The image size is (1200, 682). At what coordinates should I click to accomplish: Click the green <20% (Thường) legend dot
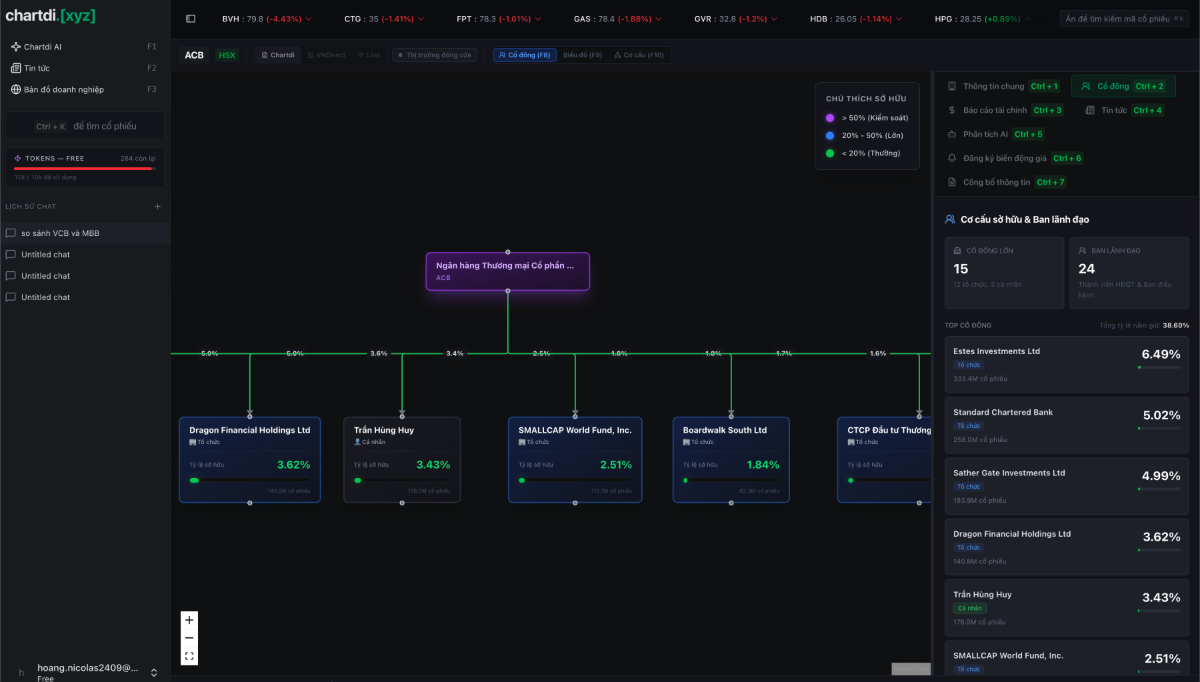[830, 153]
